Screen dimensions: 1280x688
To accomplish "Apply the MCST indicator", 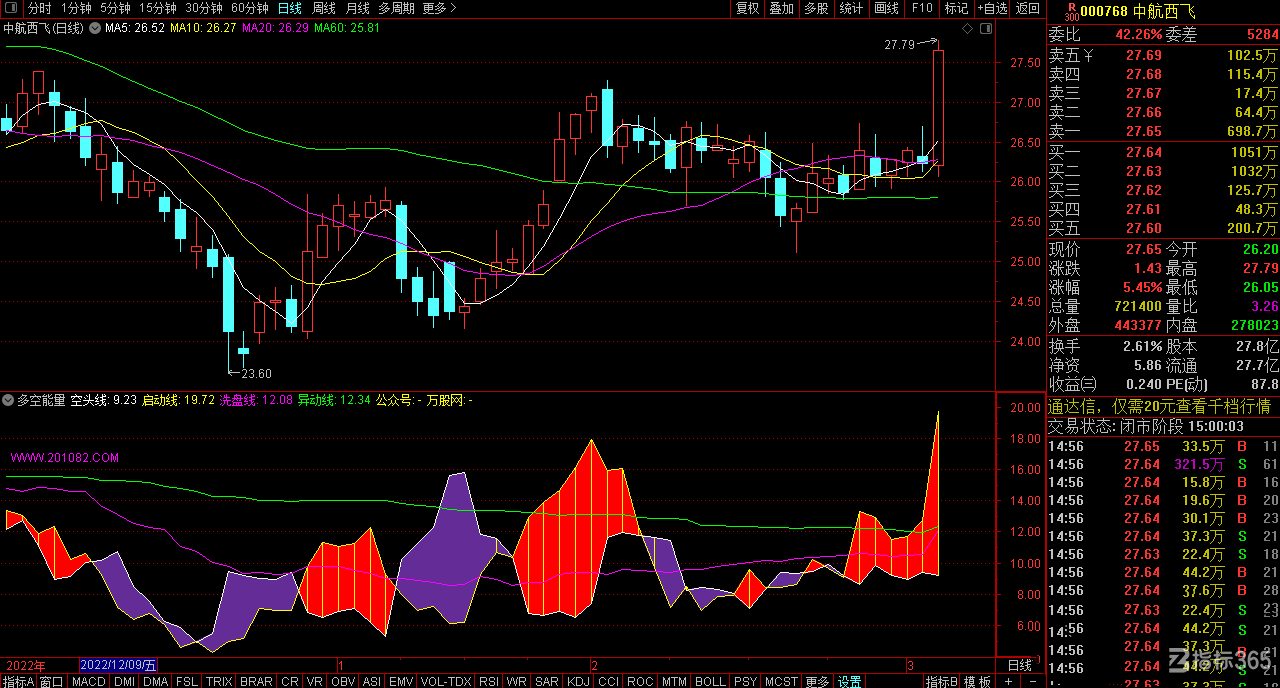I will [781, 681].
